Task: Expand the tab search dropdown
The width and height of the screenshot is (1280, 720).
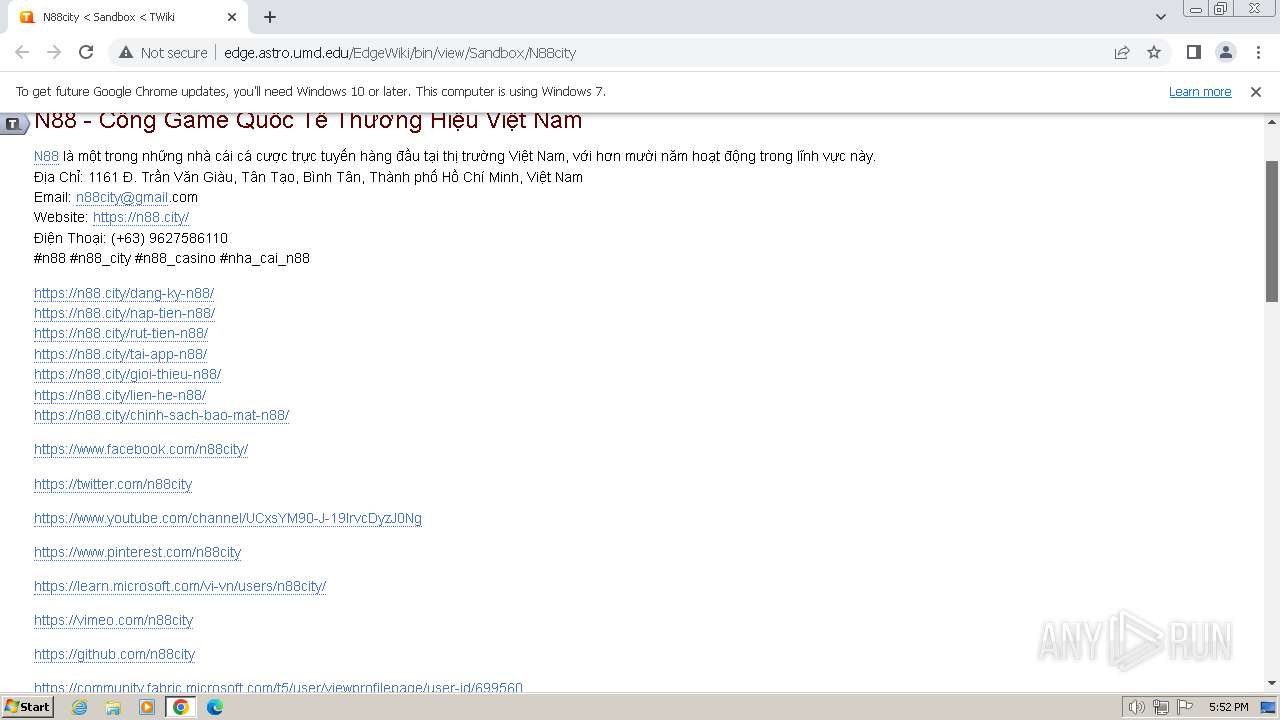Action: click(1160, 17)
